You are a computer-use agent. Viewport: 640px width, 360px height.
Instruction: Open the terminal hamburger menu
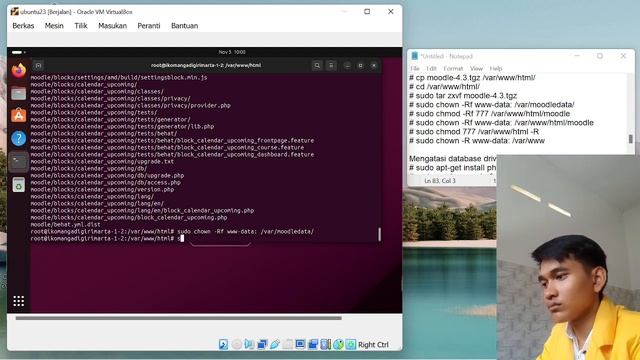pyautogui.click(x=331, y=65)
